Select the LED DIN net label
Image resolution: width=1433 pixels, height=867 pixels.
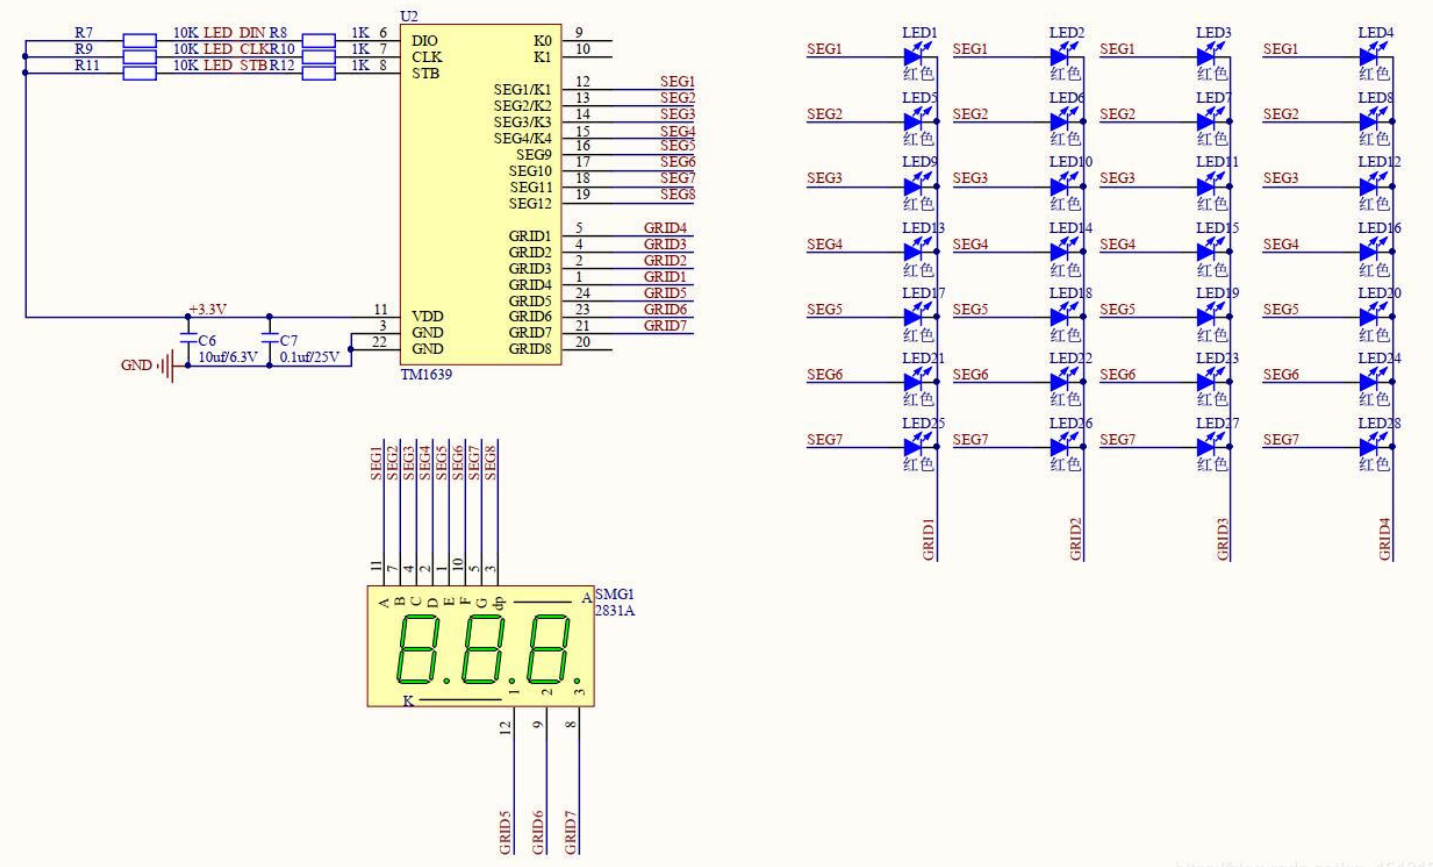click(x=234, y=33)
